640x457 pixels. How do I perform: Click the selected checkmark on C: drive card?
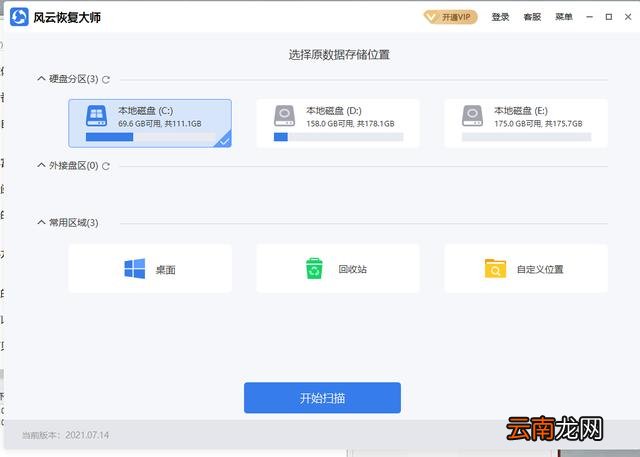[224, 140]
